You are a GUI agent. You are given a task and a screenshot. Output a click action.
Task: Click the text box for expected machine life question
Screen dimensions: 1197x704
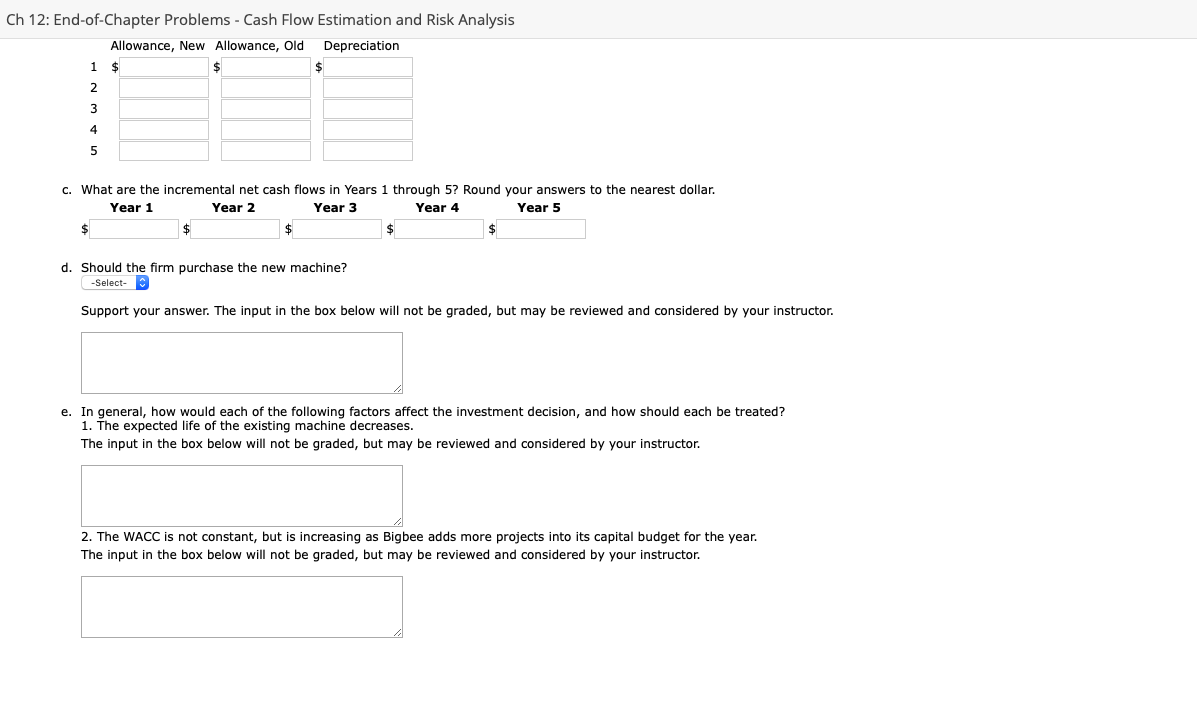[x=241, y=495]
